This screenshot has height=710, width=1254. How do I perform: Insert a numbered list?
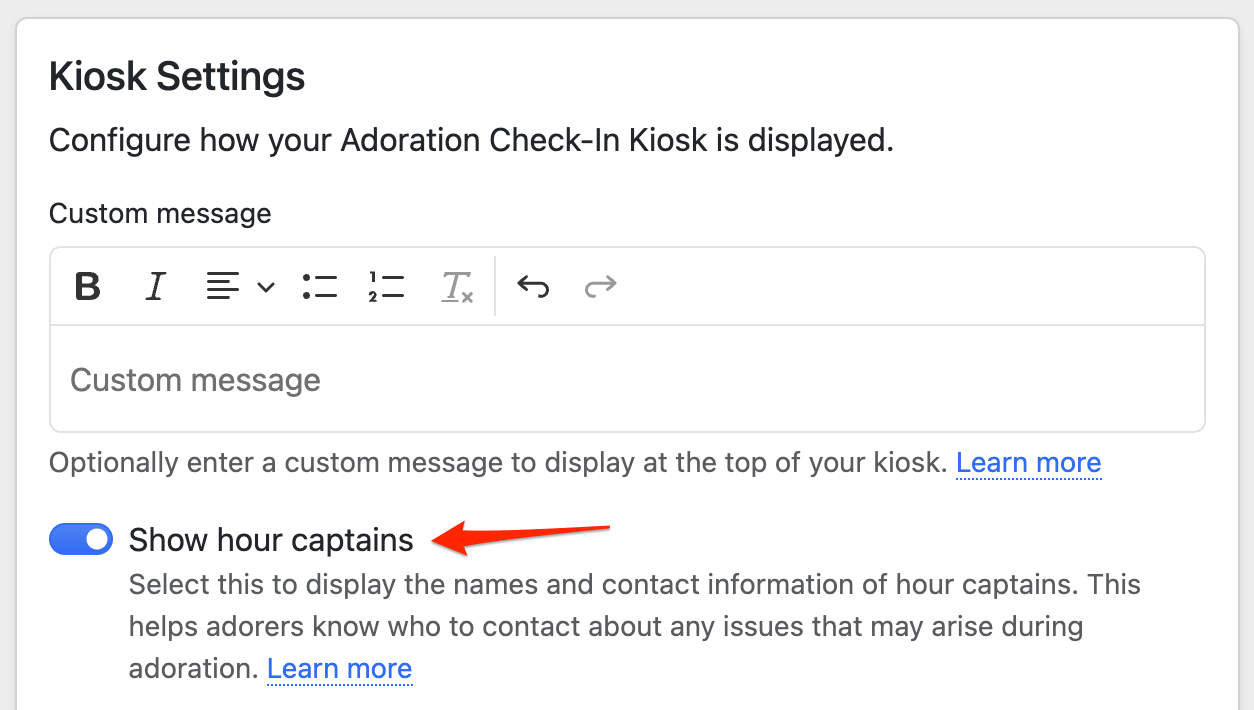click(x=386, y=287)
